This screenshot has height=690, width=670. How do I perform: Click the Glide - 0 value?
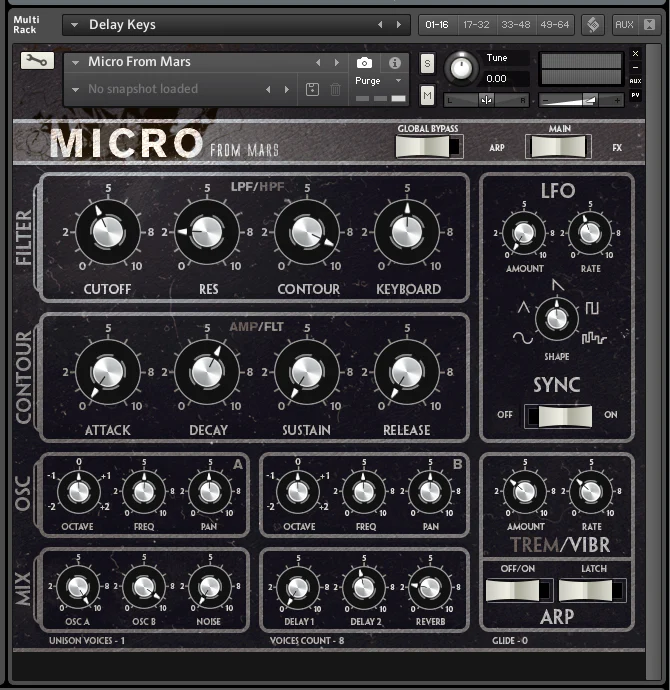[x=510, y=641]
